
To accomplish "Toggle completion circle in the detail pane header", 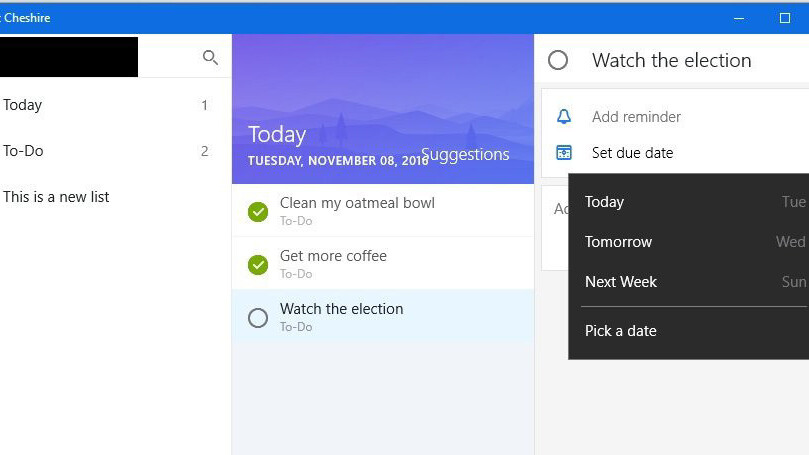I will pos(558,61).
